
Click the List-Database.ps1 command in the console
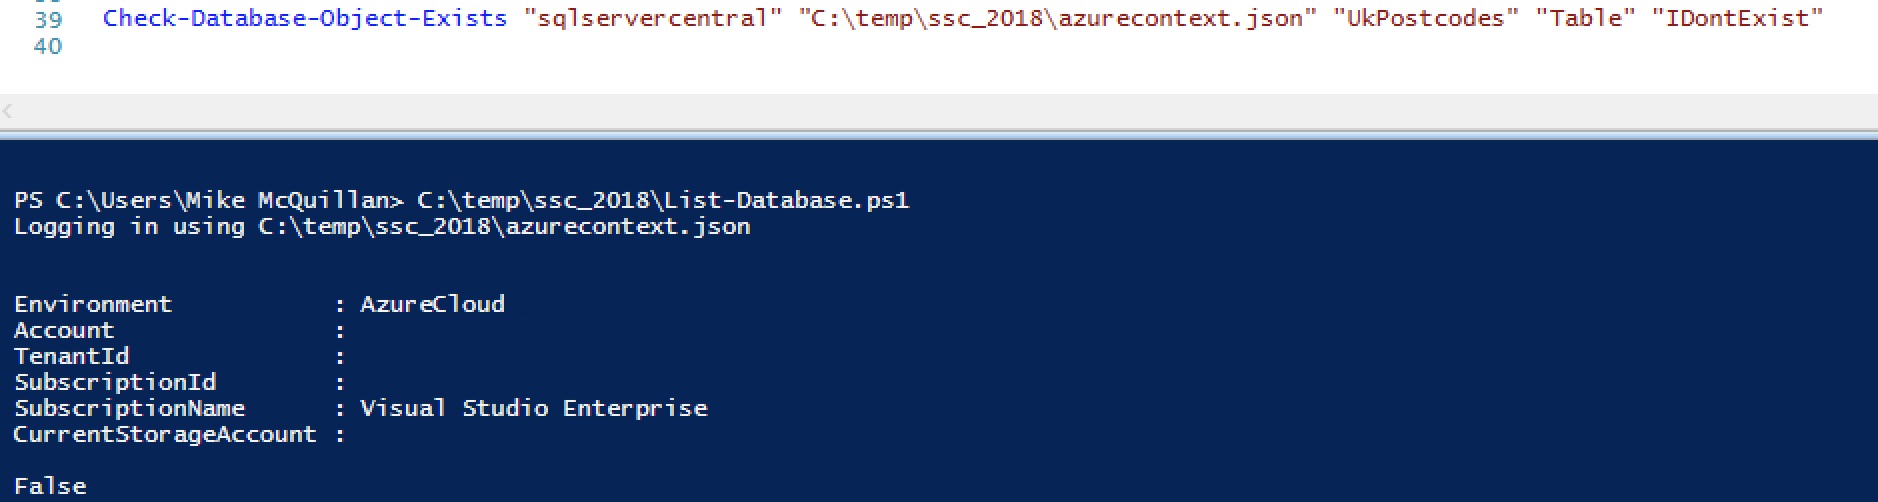pos(662,200)
